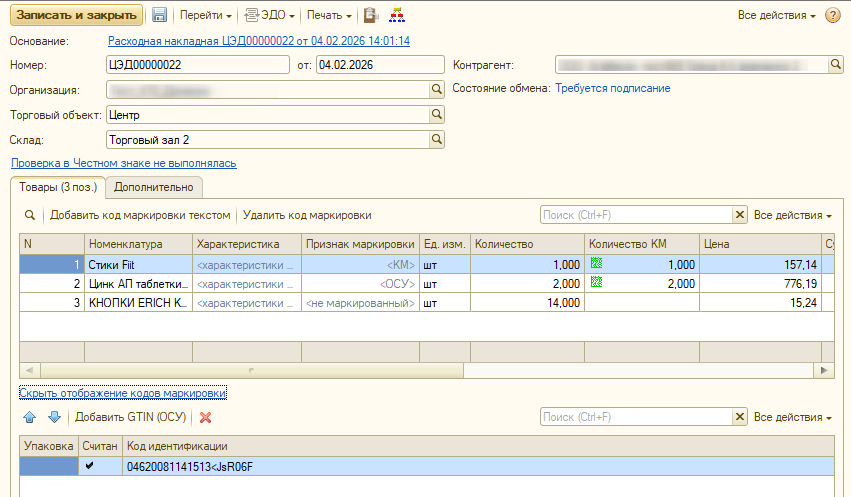Click the red X delete icon
The height and width of the screenshot is (497, 851).
[x=206, y=417]
